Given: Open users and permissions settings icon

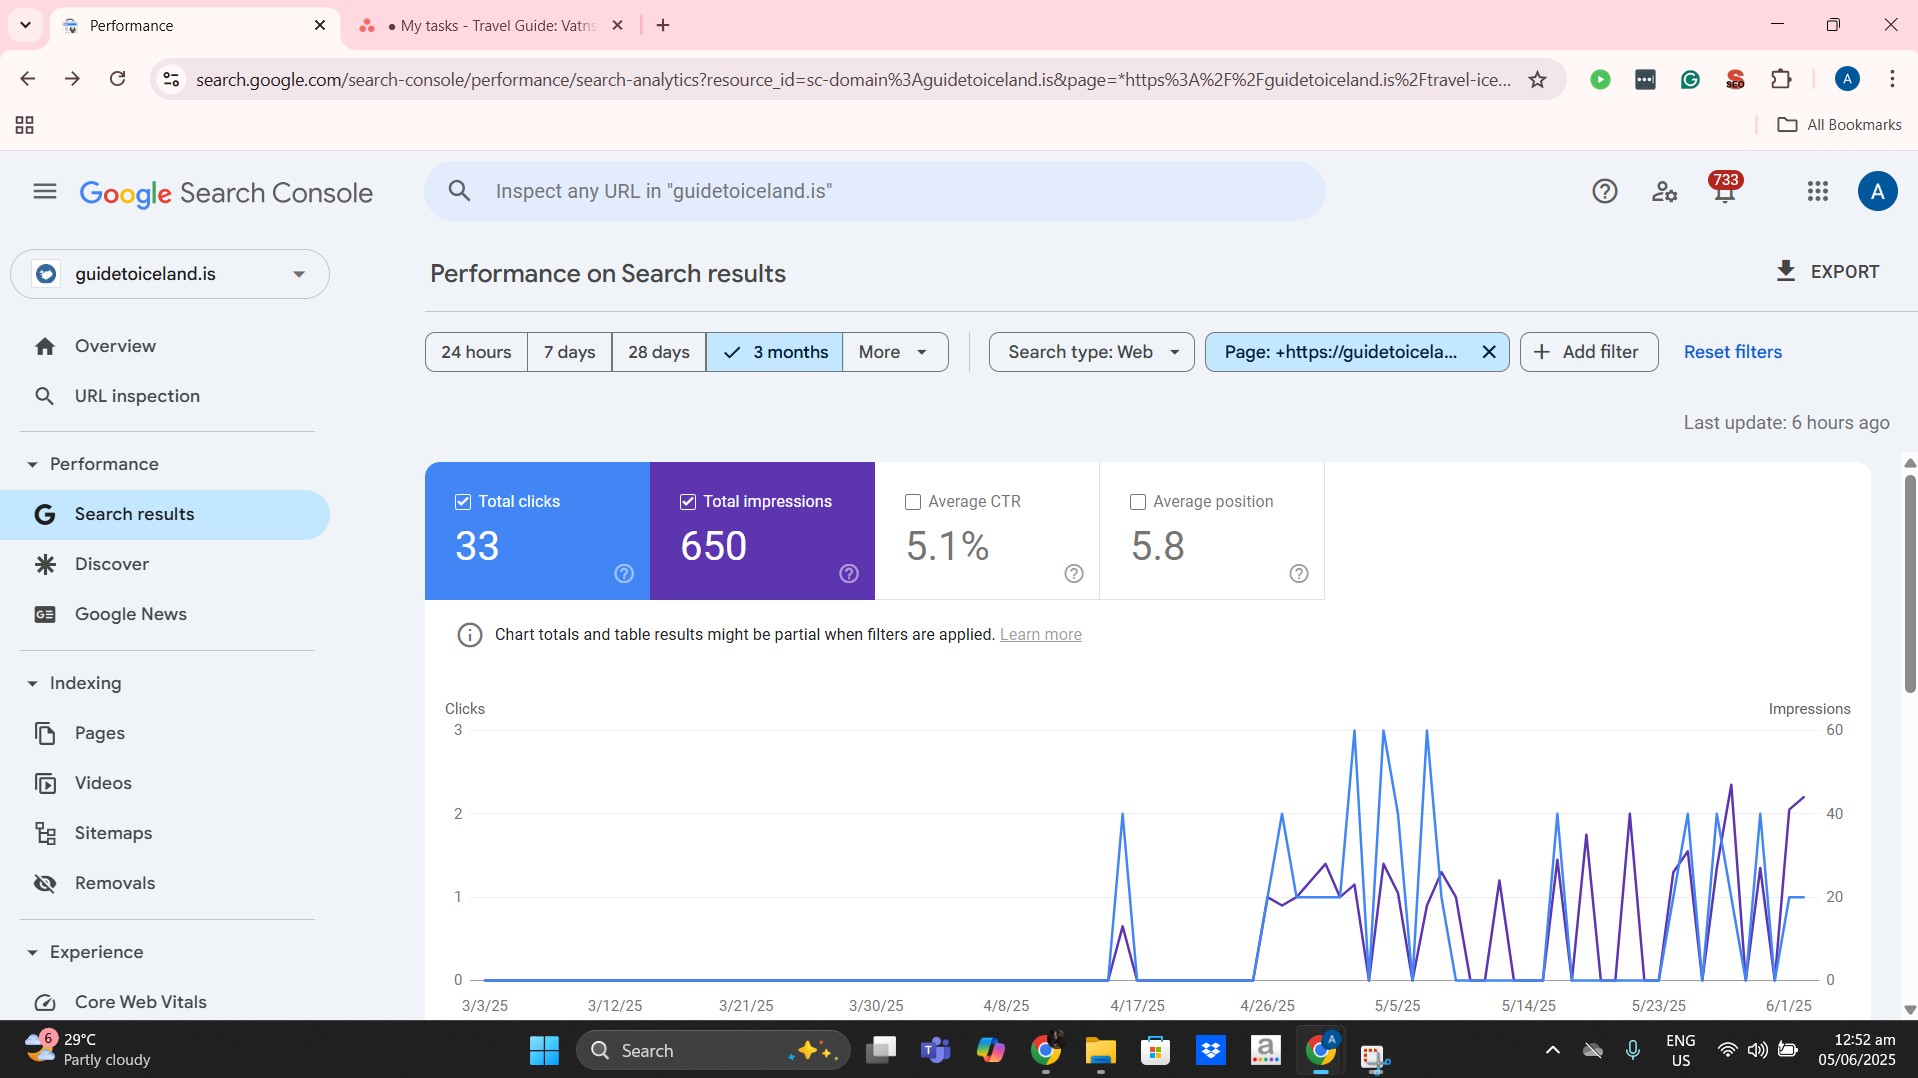Looking at the screenshot, I should tap(1664, 191).
